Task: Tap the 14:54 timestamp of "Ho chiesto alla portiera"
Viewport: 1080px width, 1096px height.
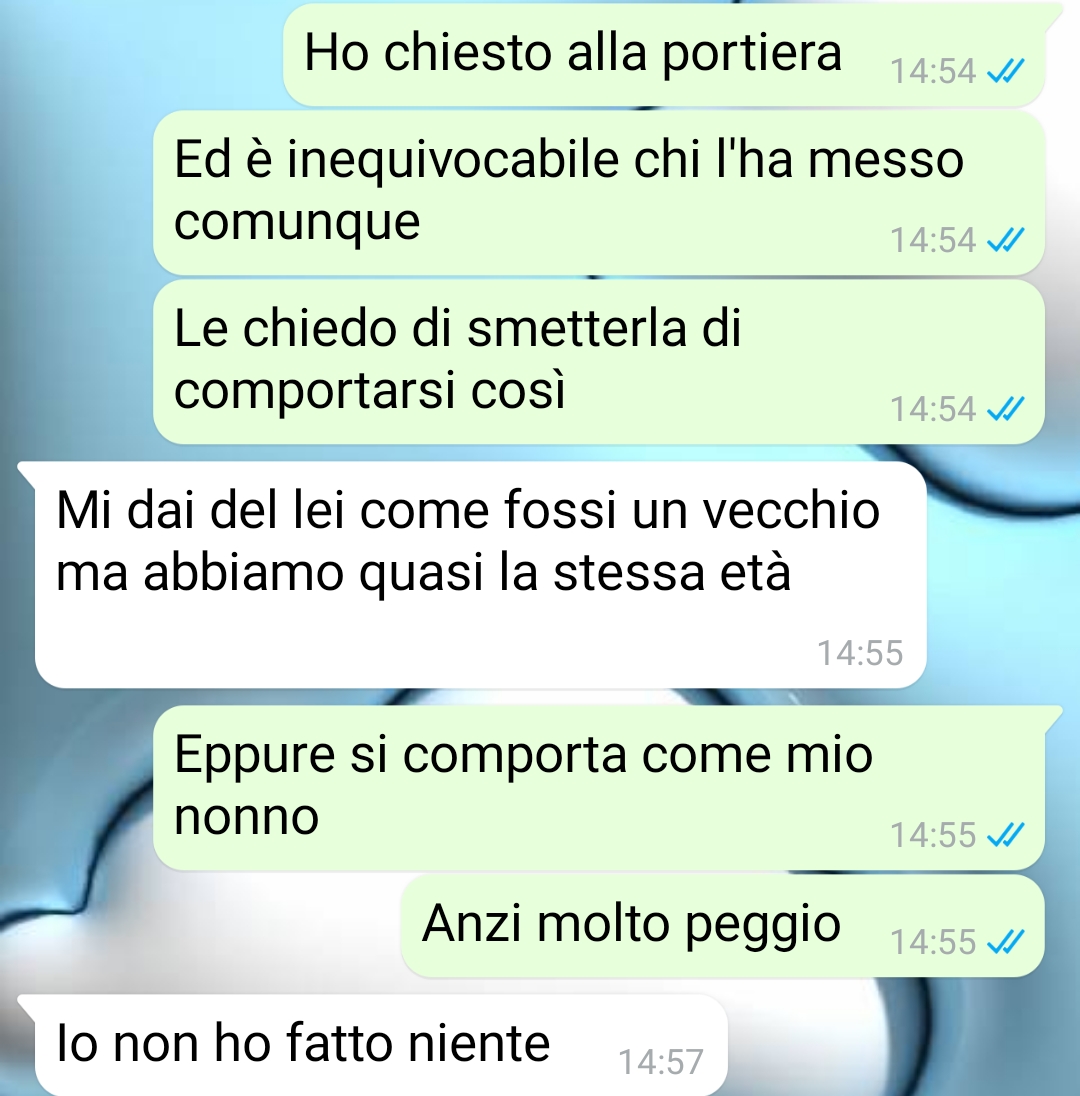Action: click(x=933, y=71)
